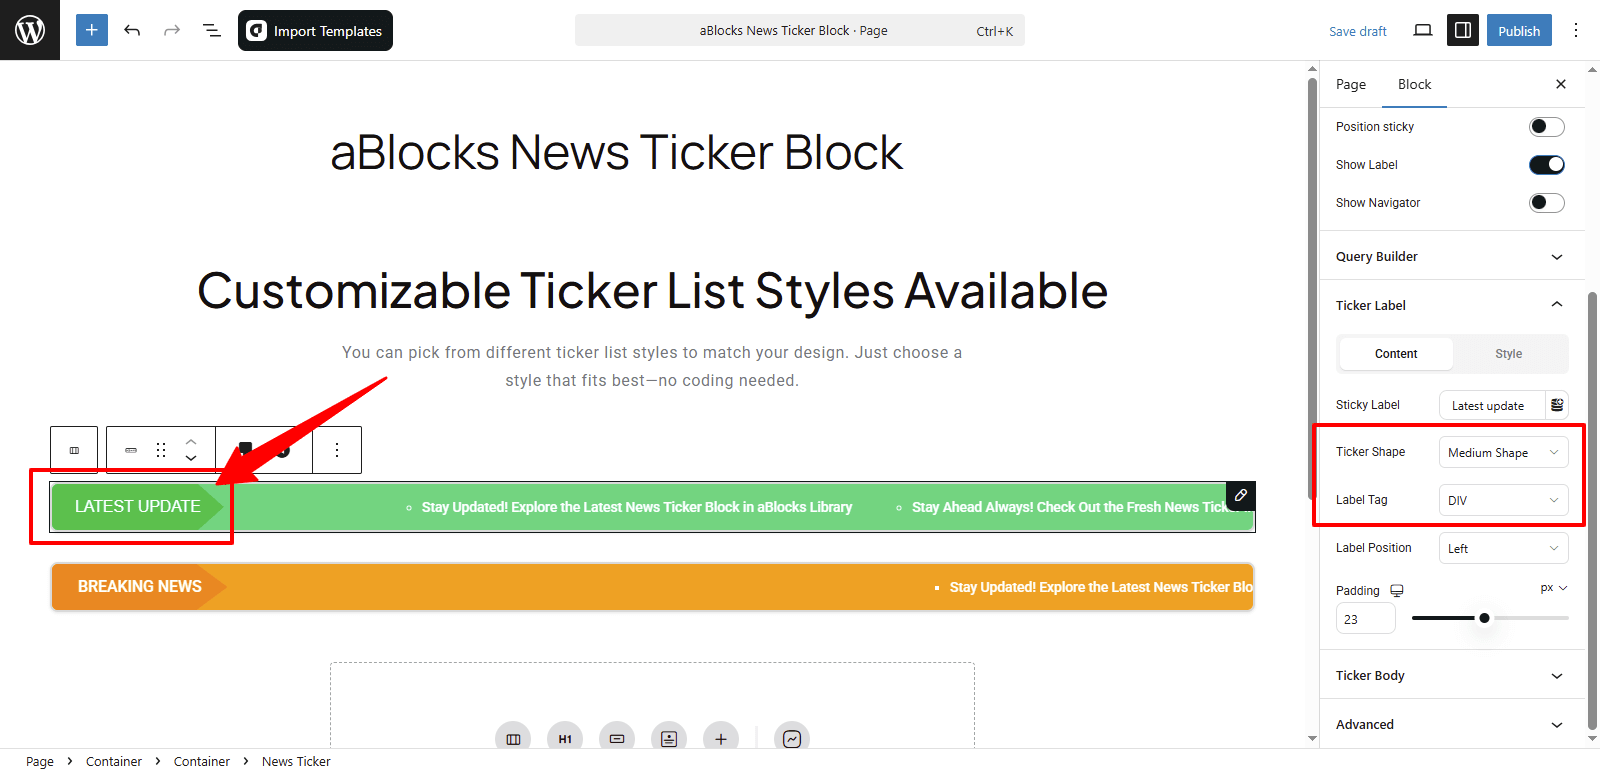Expand the Advanced panel

1452,724
